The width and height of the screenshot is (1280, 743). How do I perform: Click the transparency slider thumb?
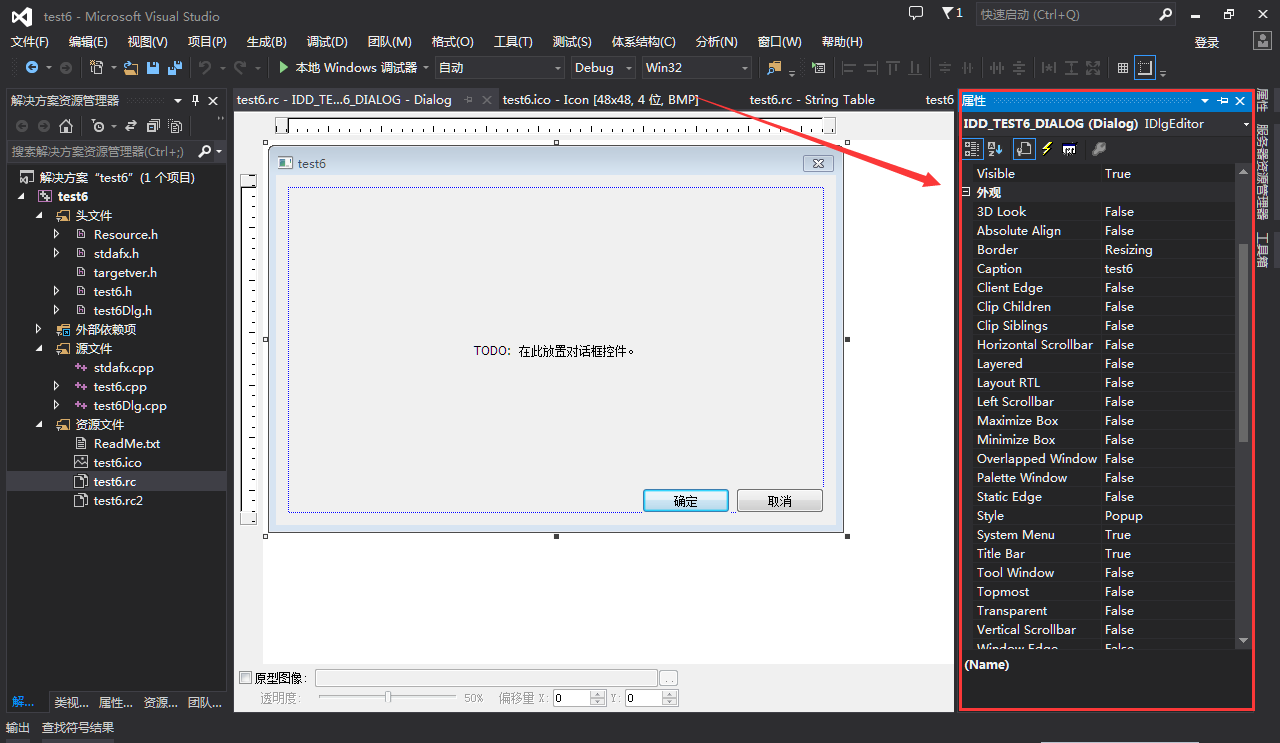pyautogui.click(x=388, y=696)
